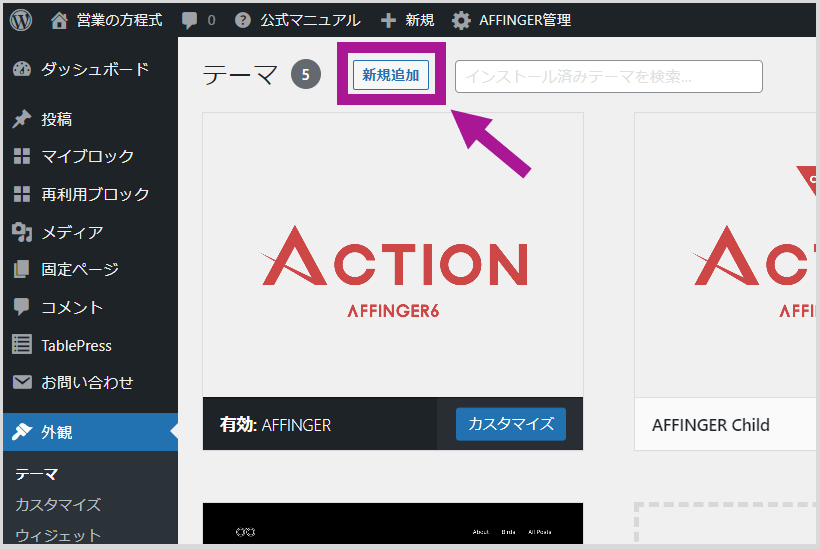Open ウィジェット submenu link

tap(58, 535)
